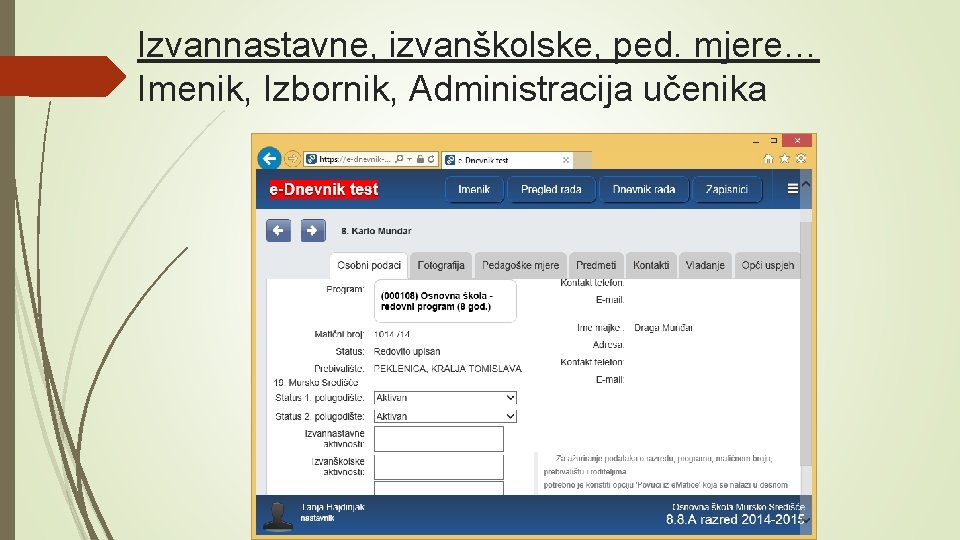
Task: Click Osnovna škola Mursko Središće footer text
Action: point(738,507)
